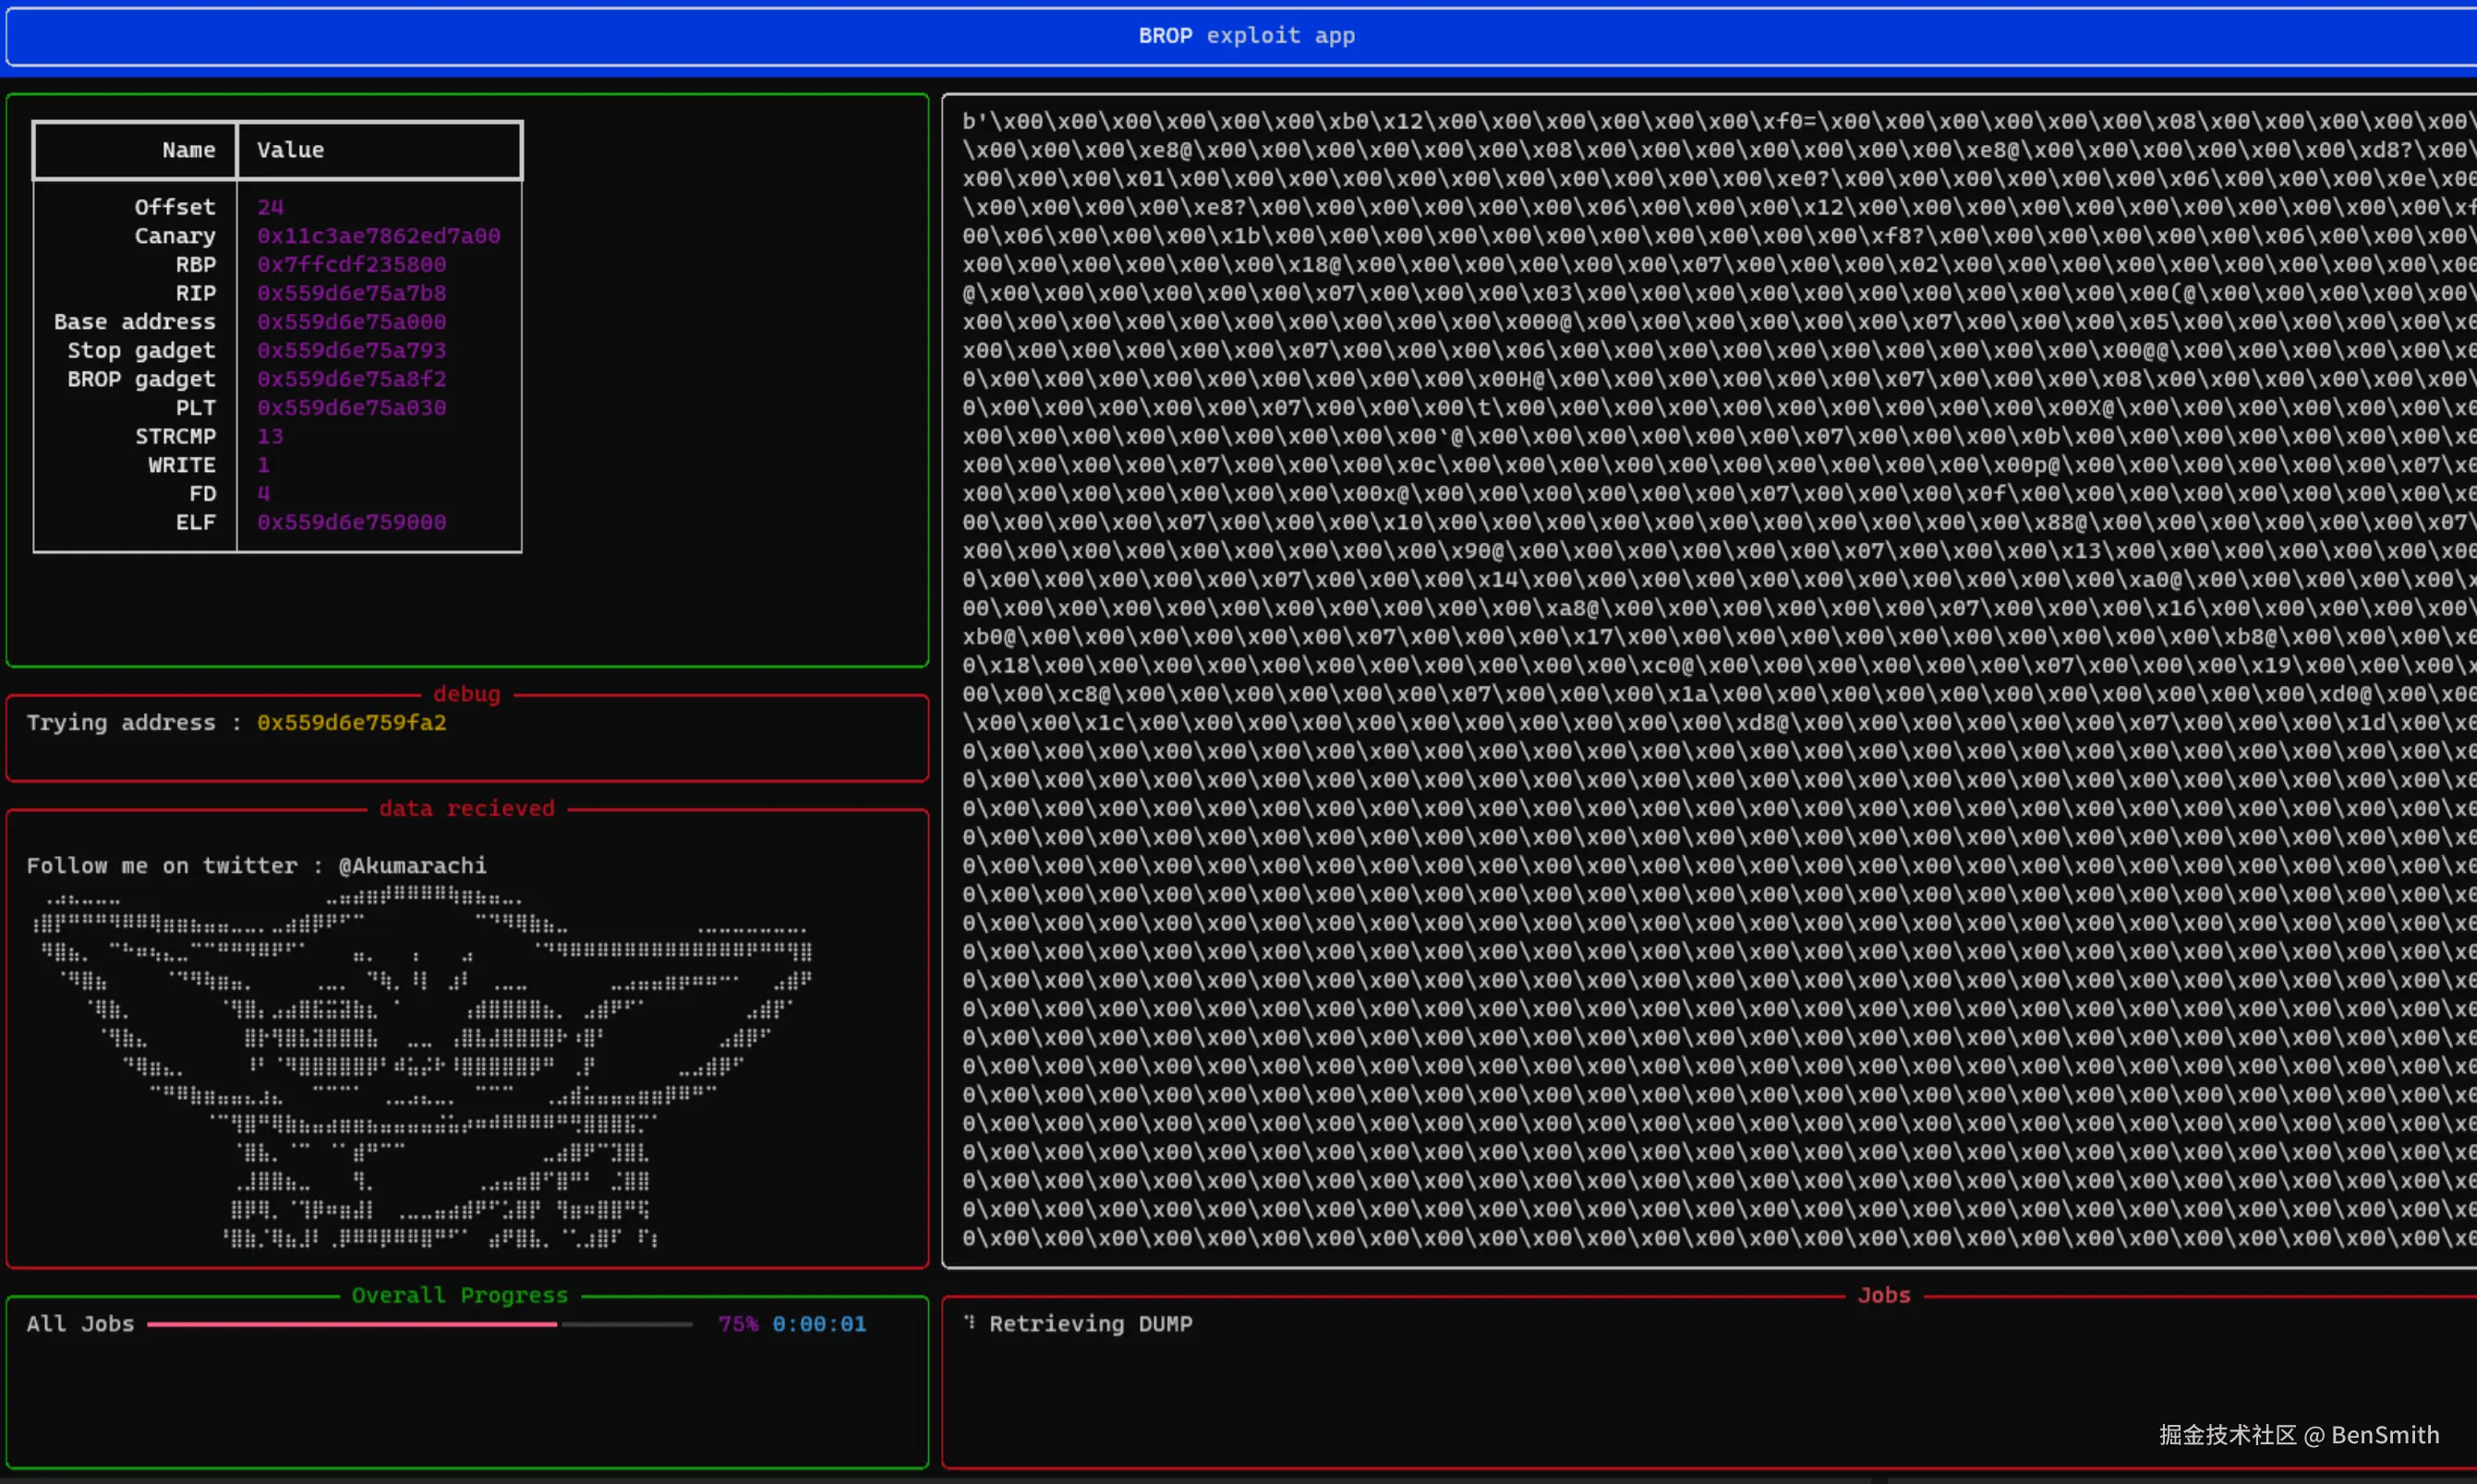Image resolution: width=2477 pixels, height=1484 pixels.
Task: Click the Jobs panel title
Action: (1883, 1295)
